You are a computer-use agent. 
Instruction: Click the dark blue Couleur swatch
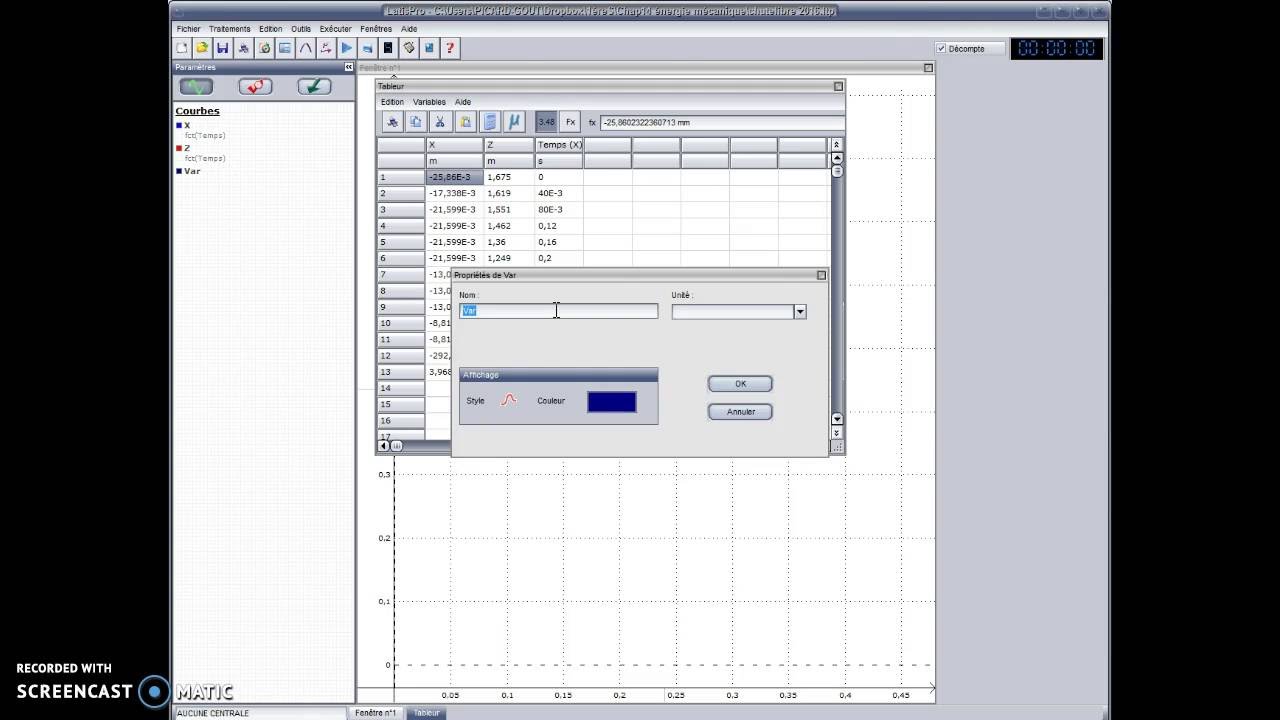pyautogui.click(x=612, y=401)
